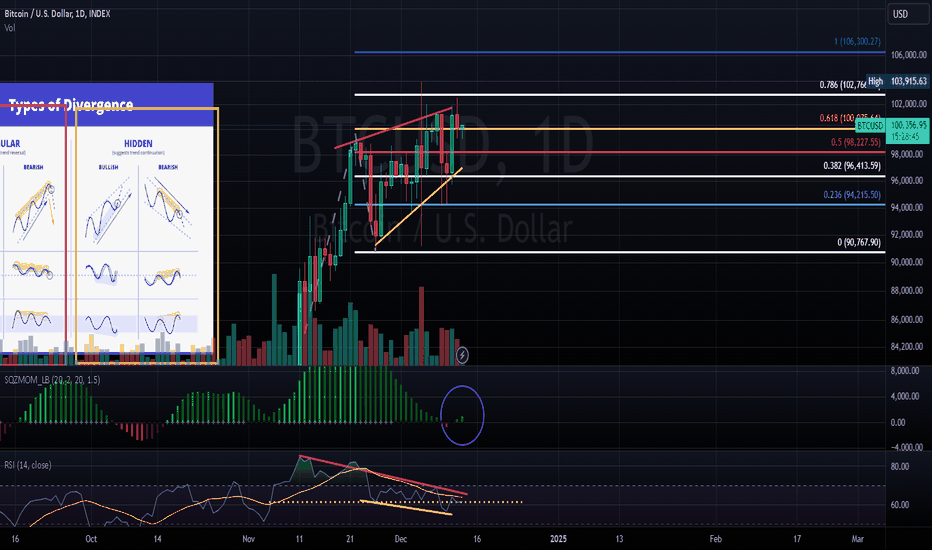Click the Bitcoin / U.S. Dollar chart title
Viewport: 932px width, 550px height.
[x=57, y=13]
